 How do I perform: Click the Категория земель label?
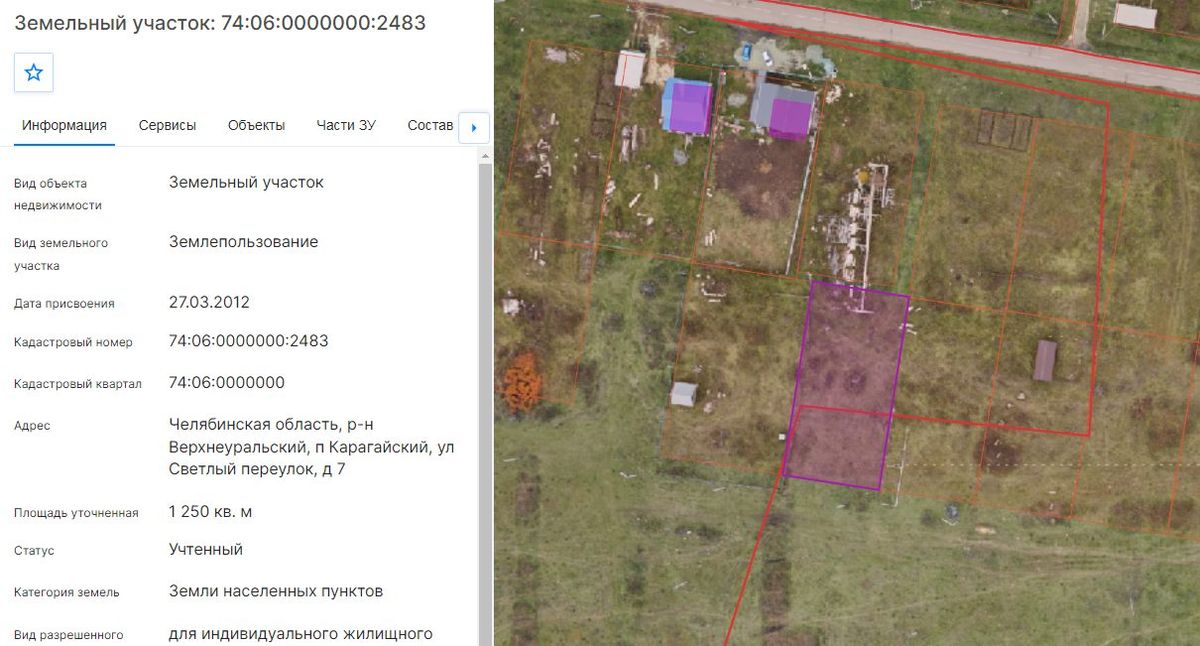click(x=67, y=592)
